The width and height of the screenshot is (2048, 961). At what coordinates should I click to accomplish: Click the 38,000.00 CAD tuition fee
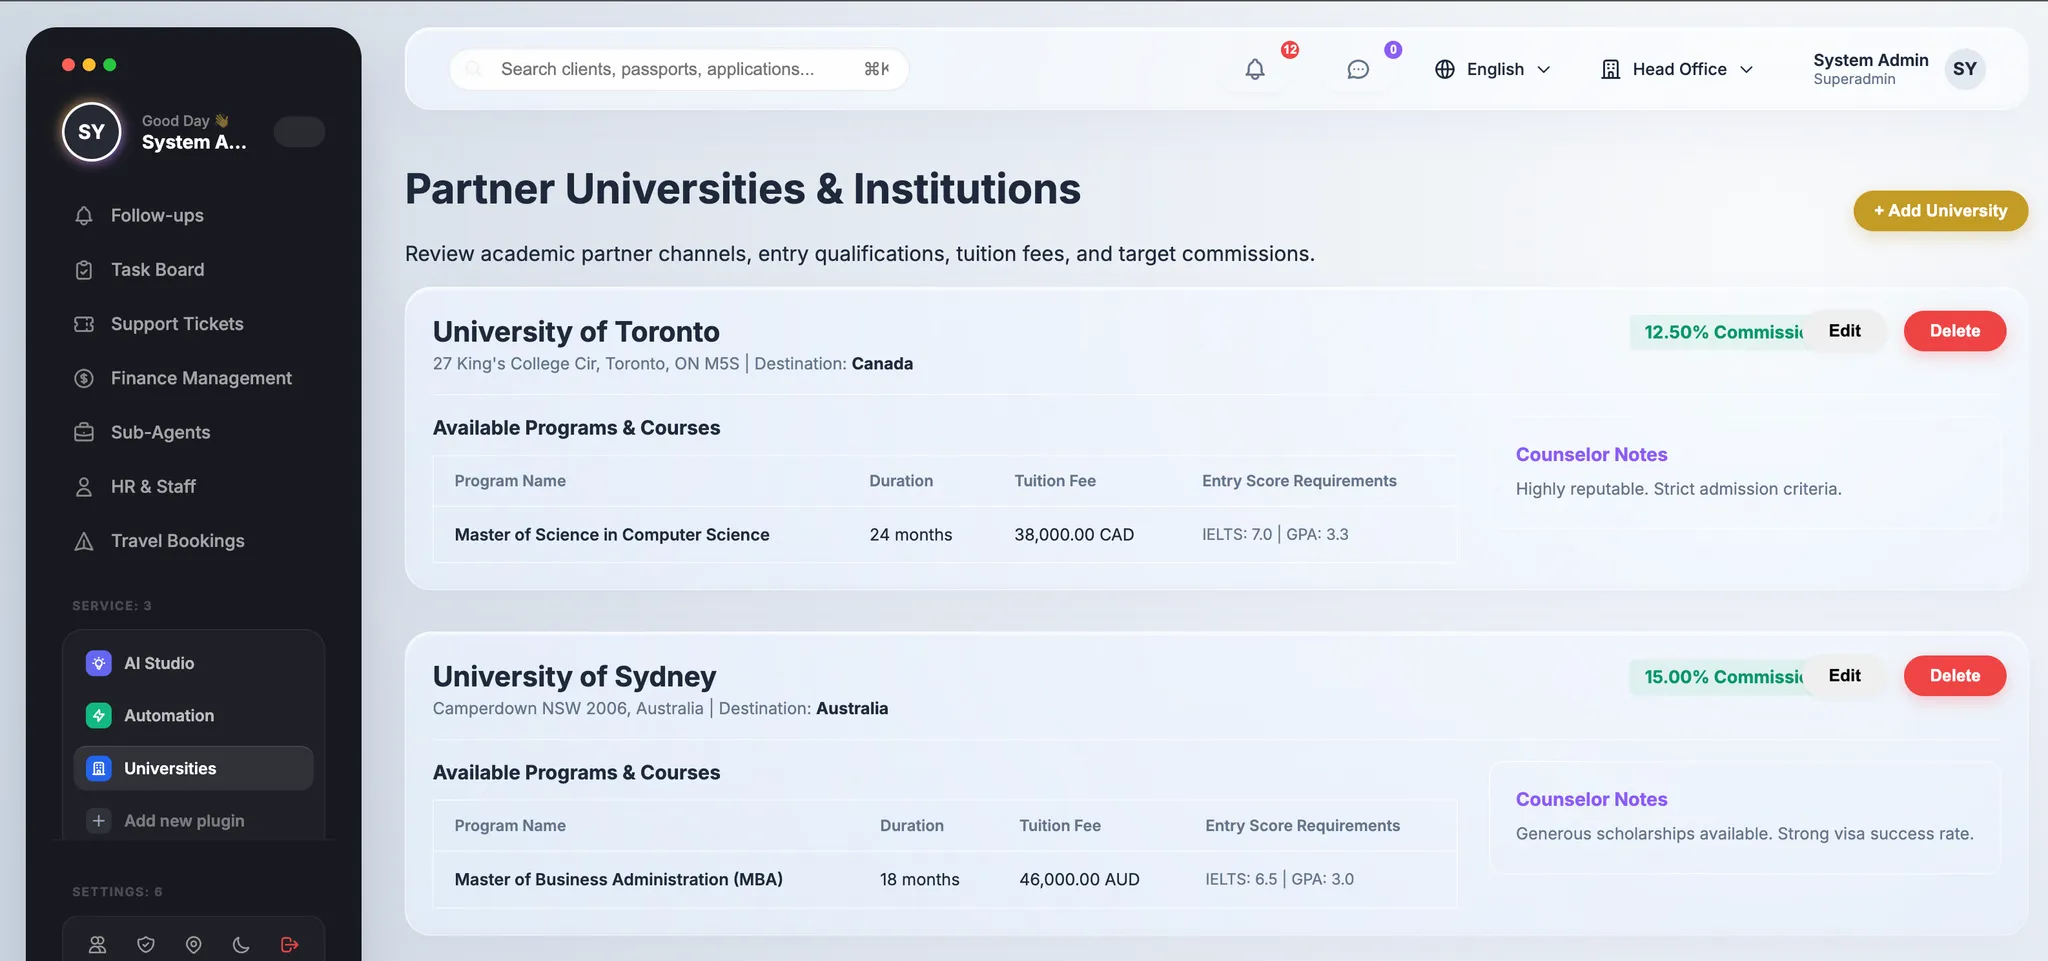[x=1074, y=535]
